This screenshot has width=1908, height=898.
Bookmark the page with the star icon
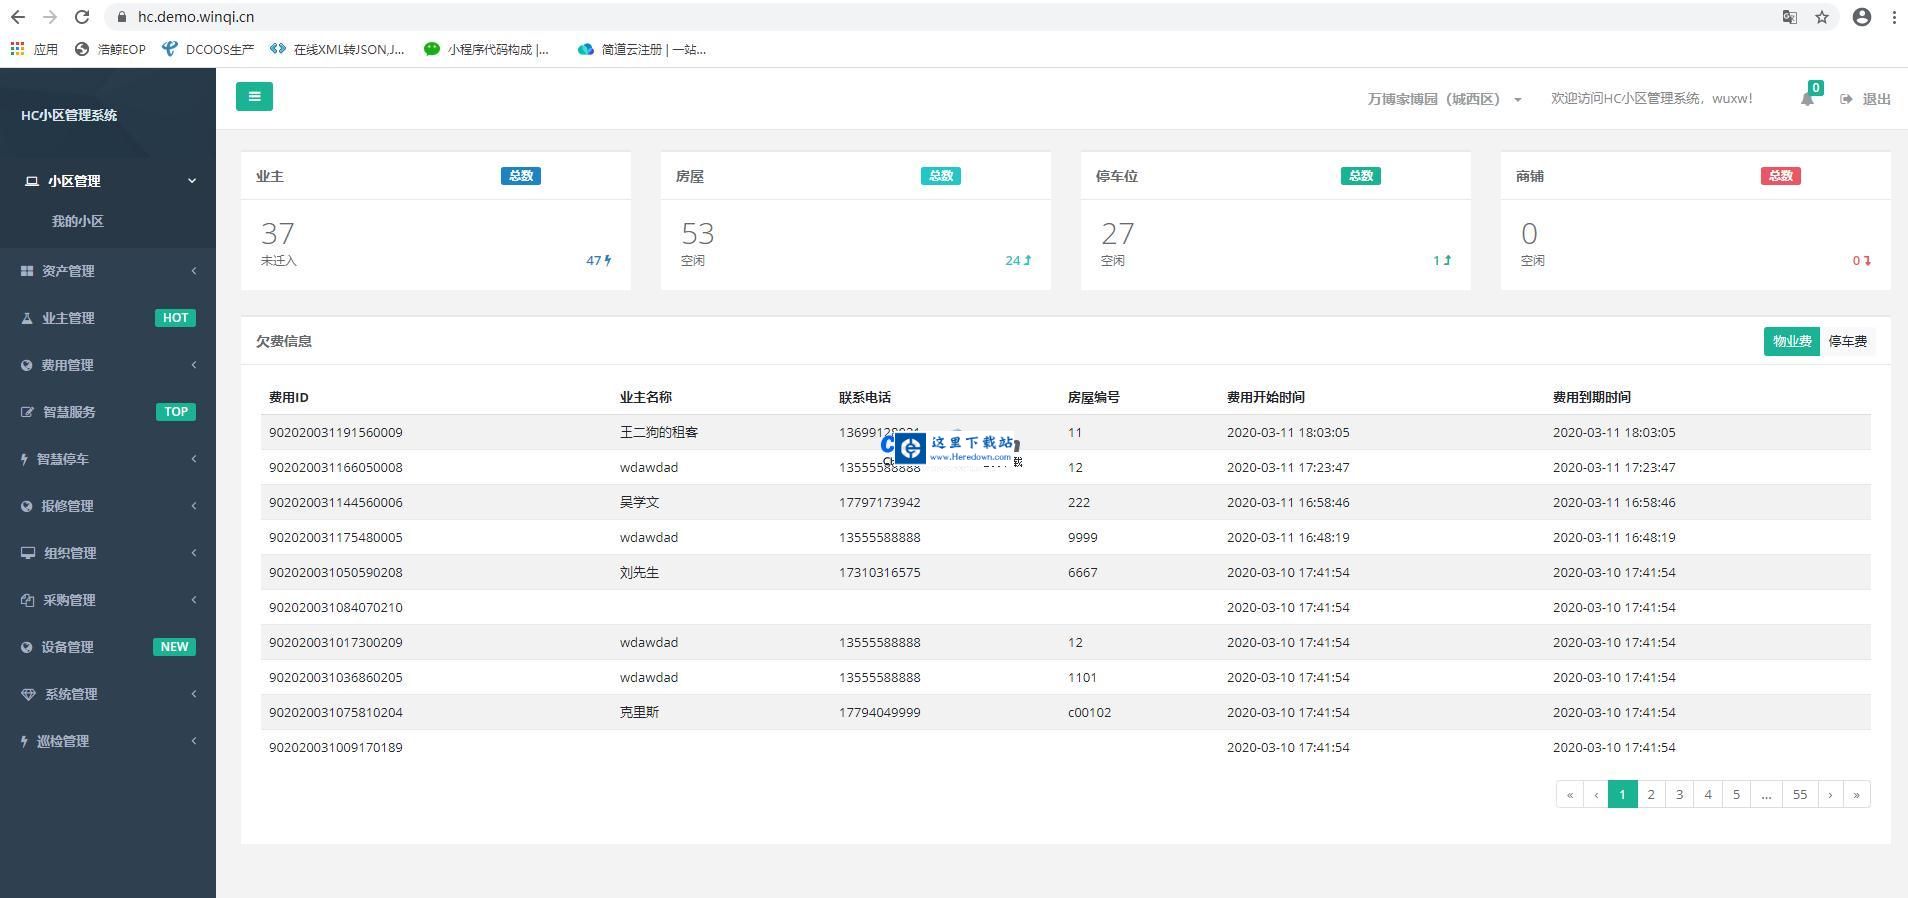pos(1822,17)
